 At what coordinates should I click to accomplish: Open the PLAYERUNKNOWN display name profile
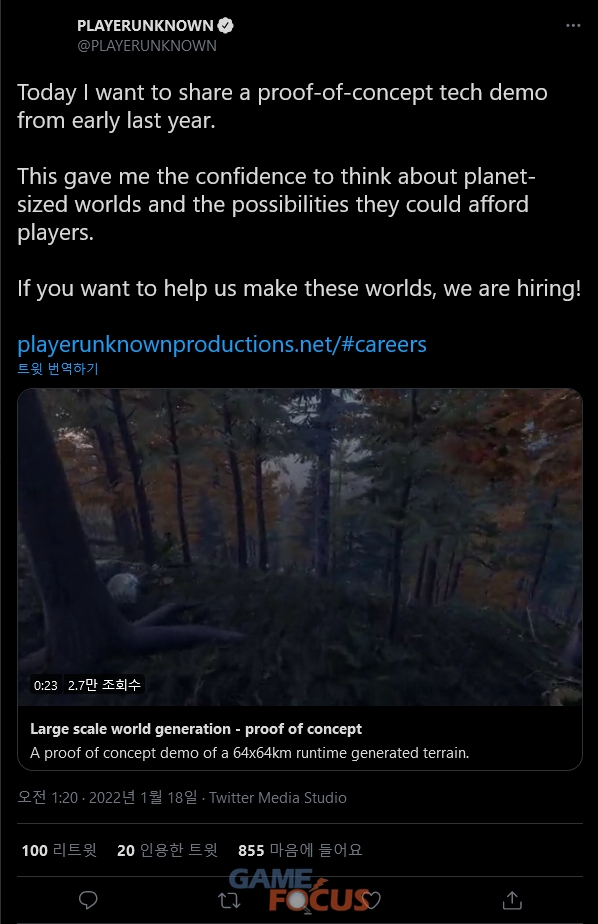click(x=145, y=25)
